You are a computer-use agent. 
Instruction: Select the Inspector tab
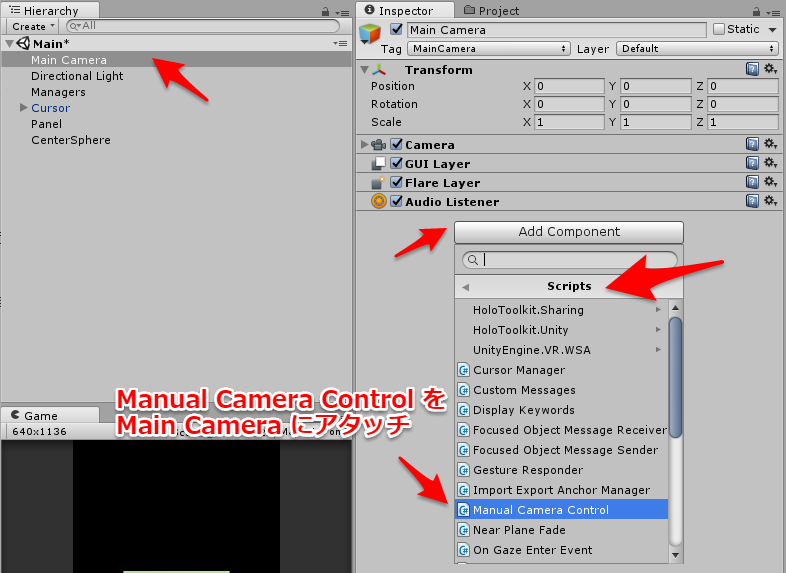[405, 11]
